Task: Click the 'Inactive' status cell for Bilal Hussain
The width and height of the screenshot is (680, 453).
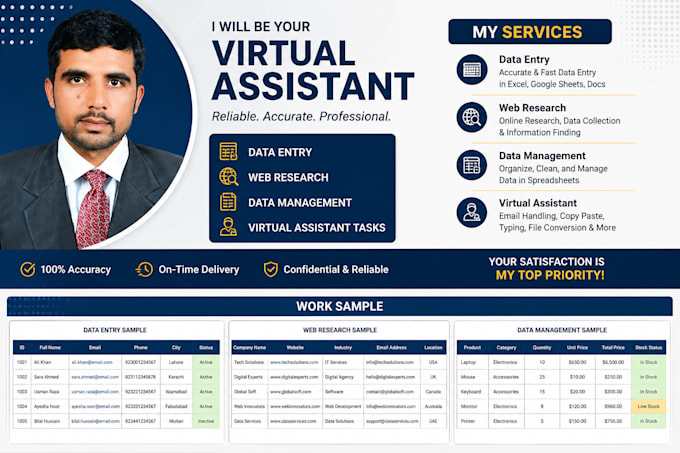Action: pyautogui.click(x=206, y=421)
